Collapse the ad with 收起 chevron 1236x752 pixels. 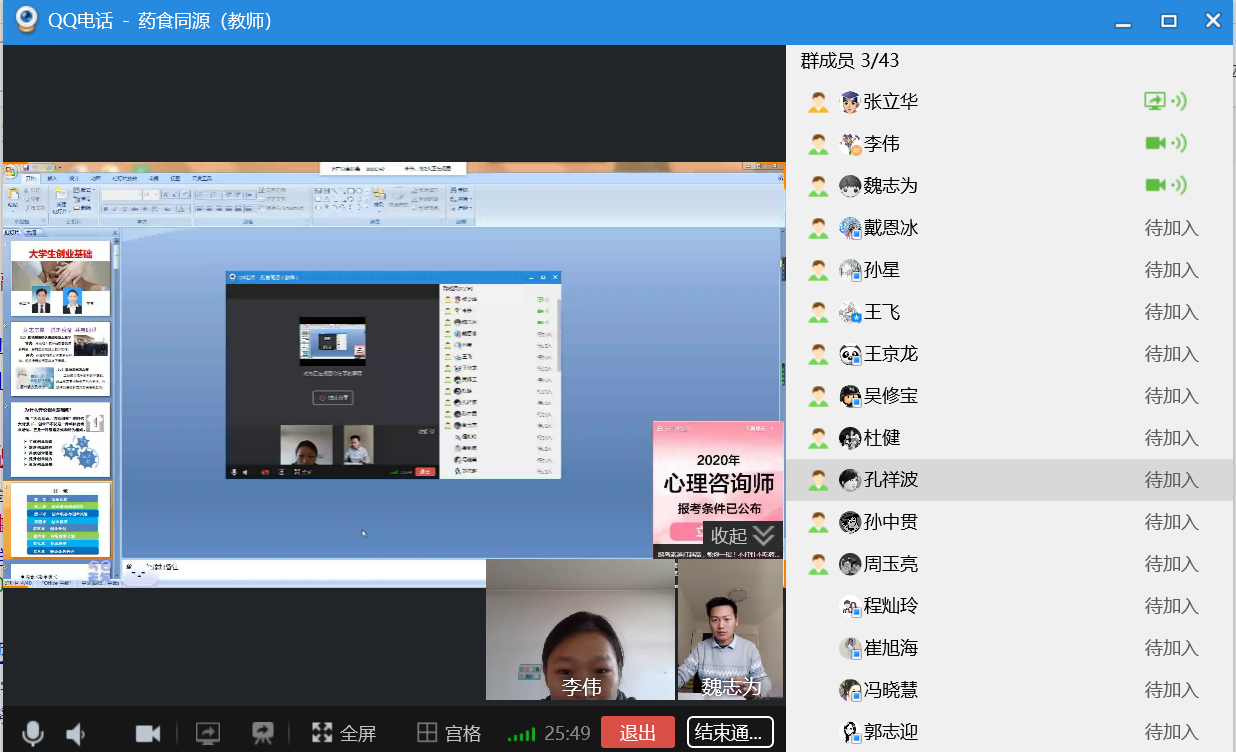(x=742, y=536)
